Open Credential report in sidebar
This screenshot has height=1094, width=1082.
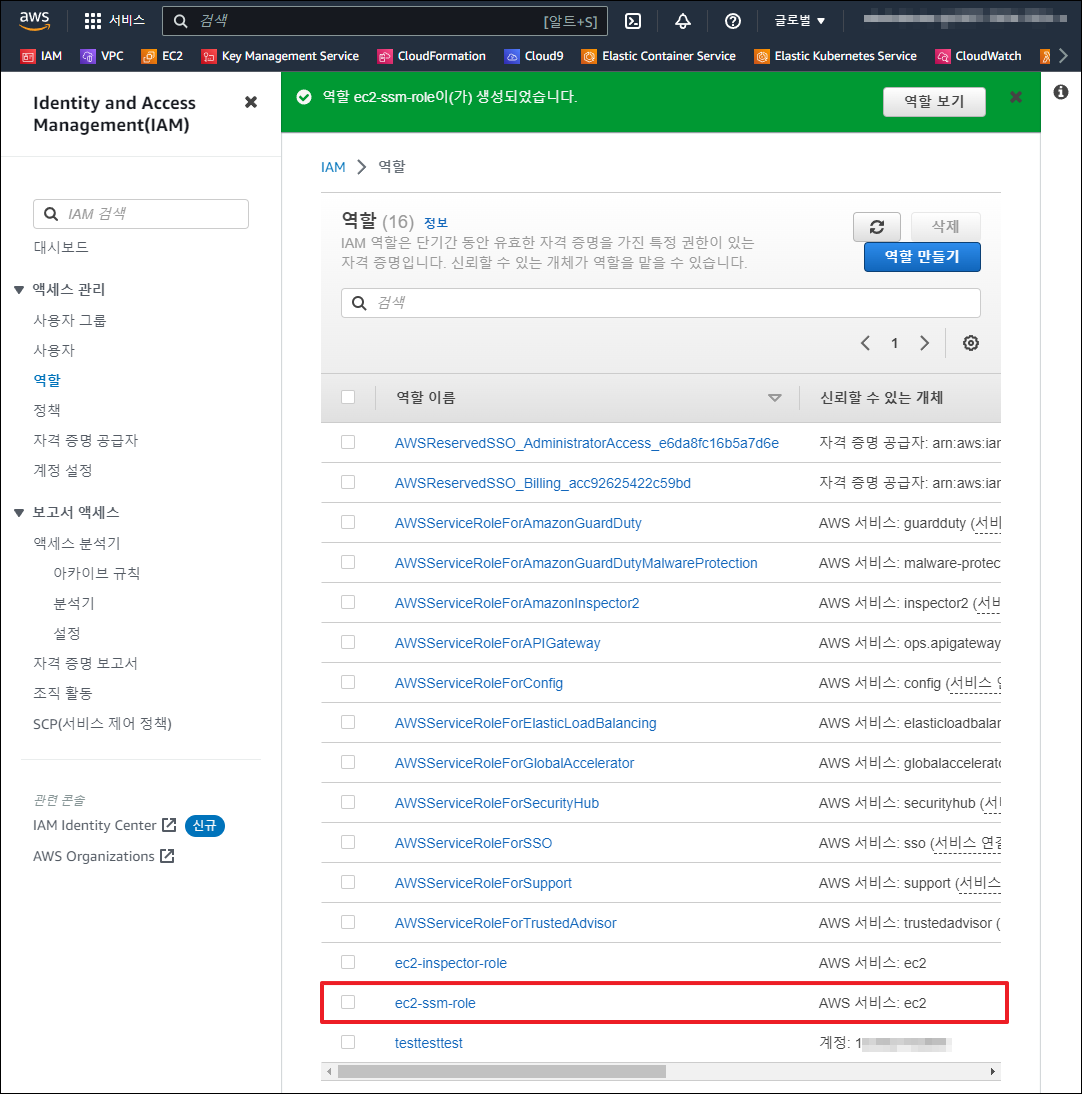pos(85,663)
